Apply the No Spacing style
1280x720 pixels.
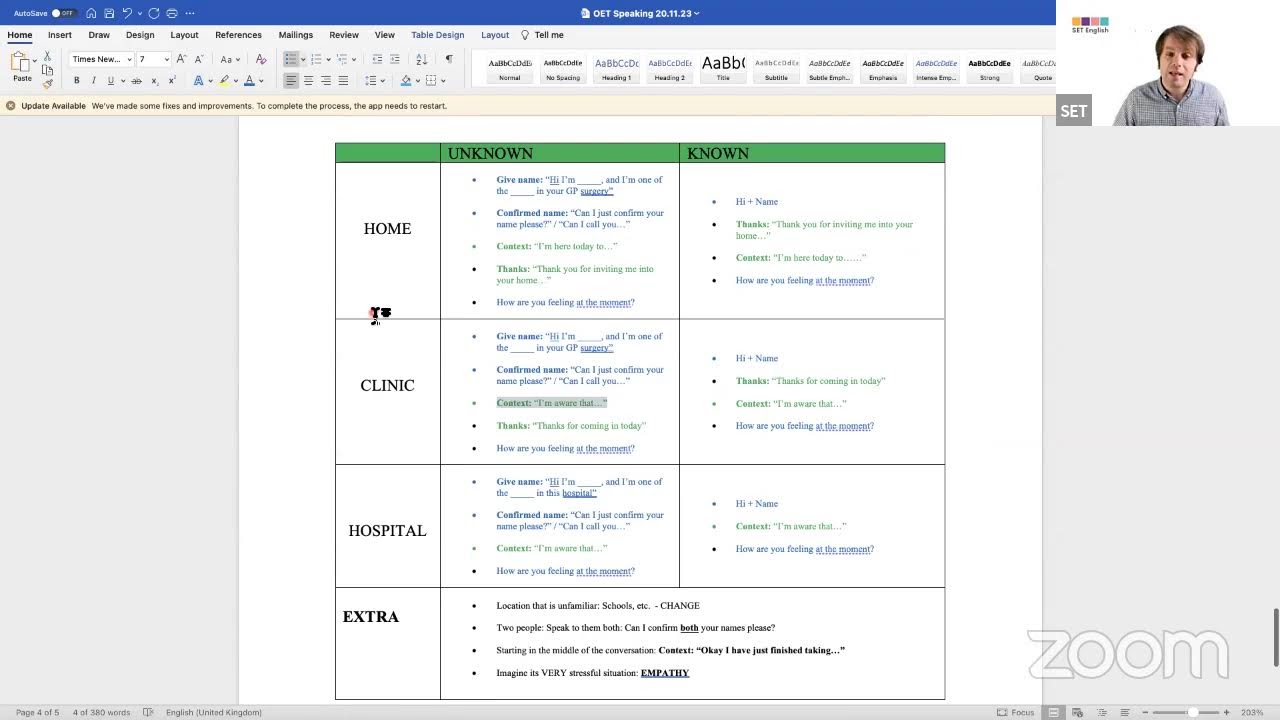[x=563, y=68]
